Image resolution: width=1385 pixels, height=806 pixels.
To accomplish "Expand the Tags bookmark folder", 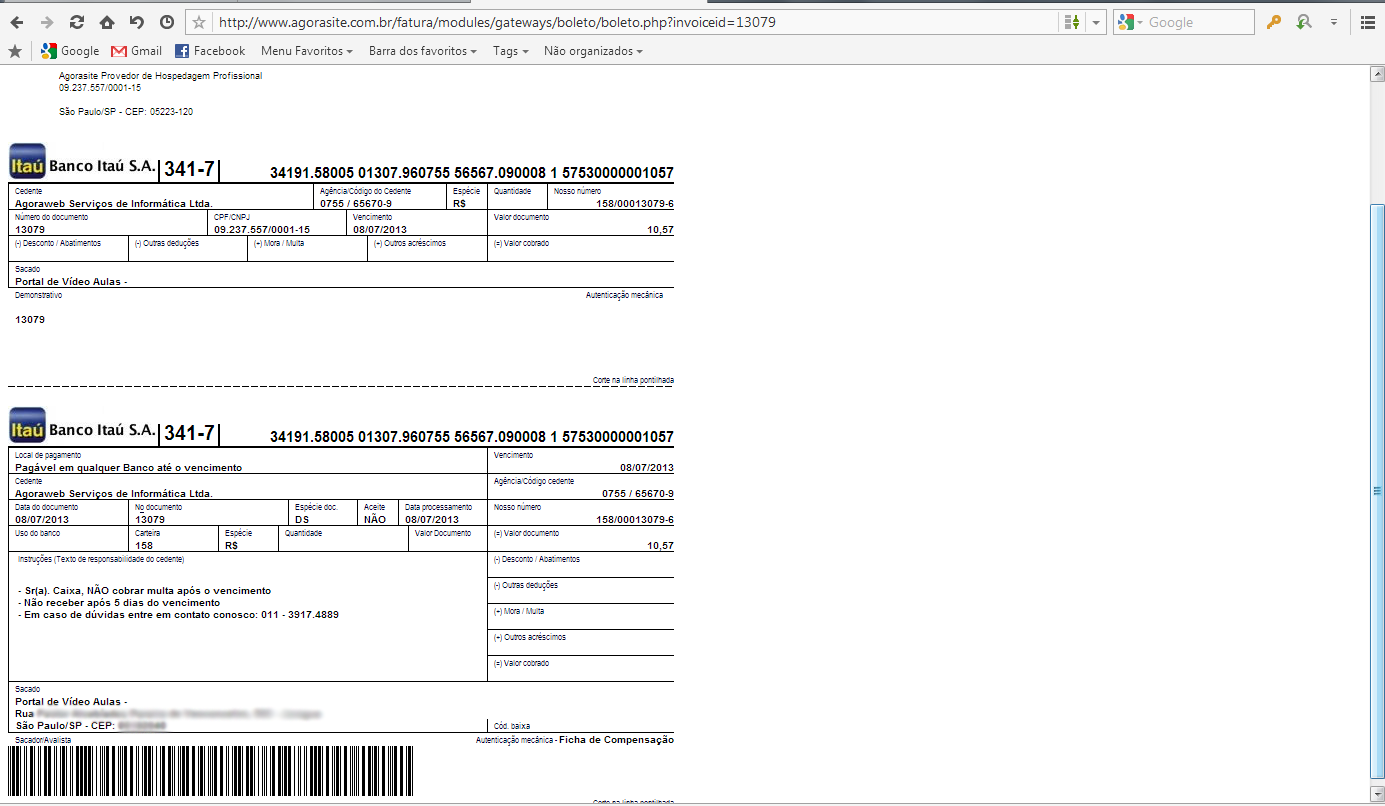I will [x=510, y=51].
